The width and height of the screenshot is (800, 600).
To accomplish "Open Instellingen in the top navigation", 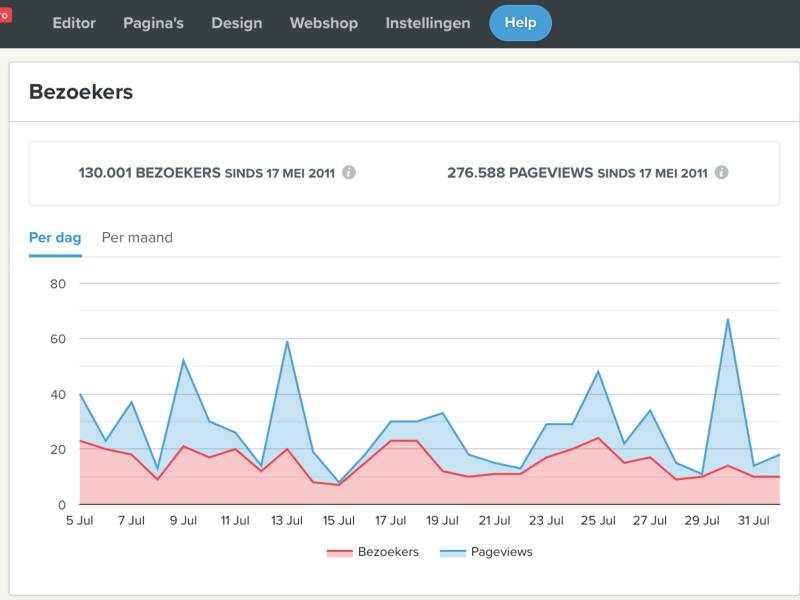I will pos(428,23).
